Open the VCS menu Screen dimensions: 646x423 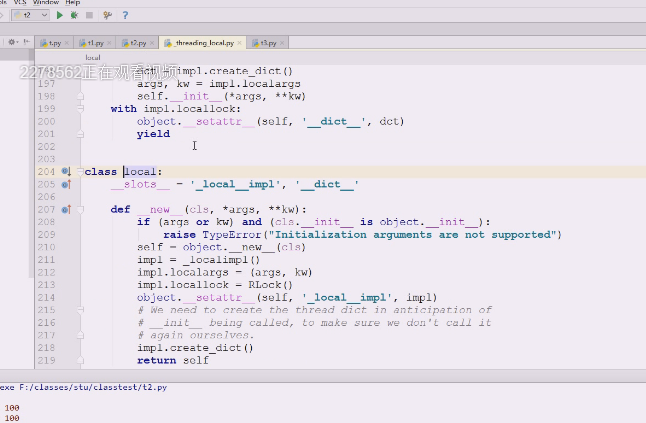coord(20,2)
